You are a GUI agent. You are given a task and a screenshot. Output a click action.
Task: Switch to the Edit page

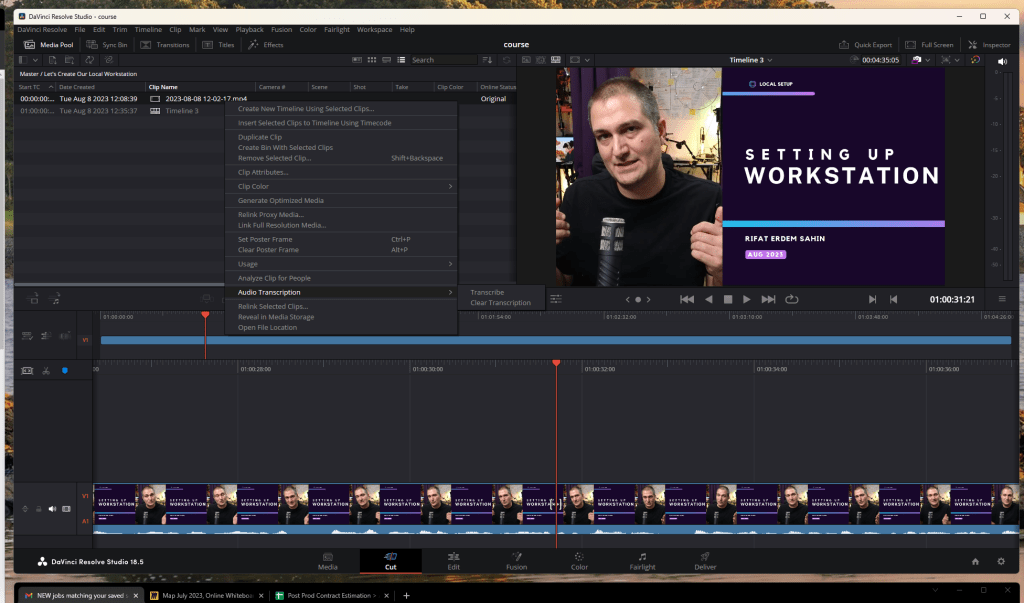coord(453,561)
